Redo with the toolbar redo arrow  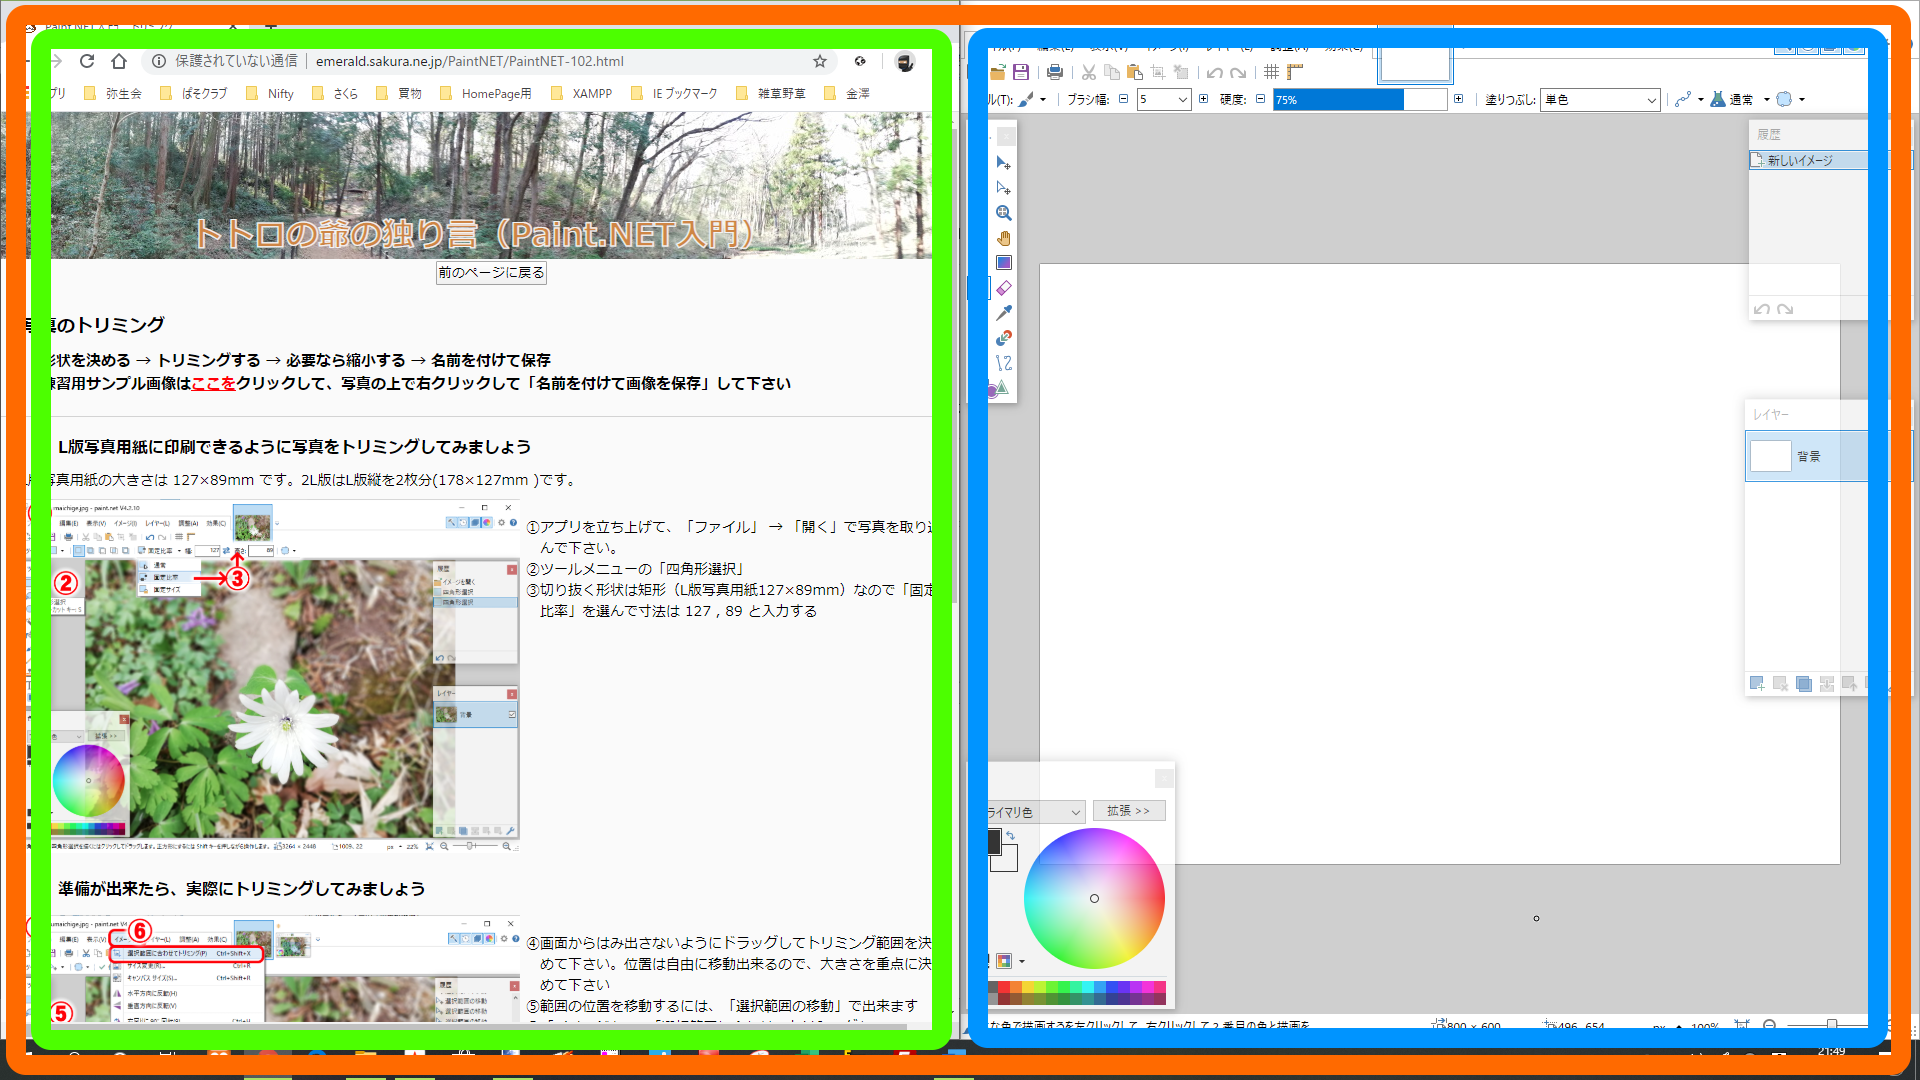[1238, 72]
